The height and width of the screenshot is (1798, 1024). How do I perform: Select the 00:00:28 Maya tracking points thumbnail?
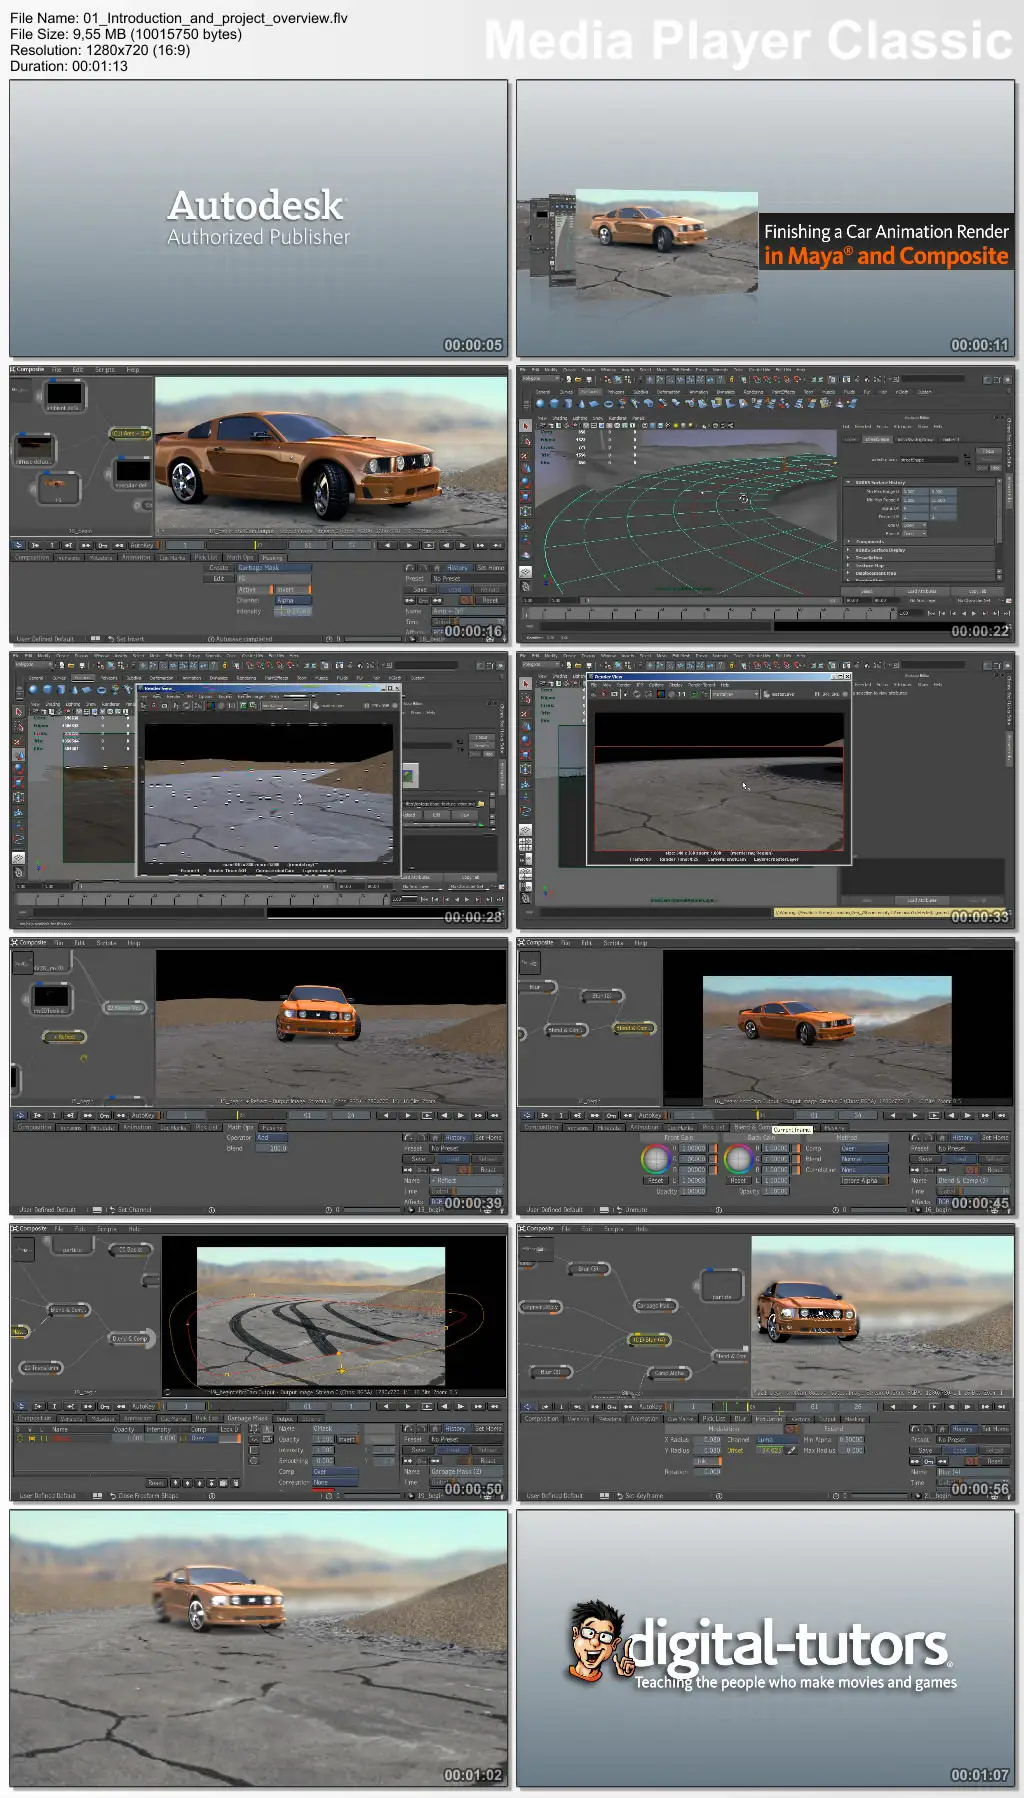tap(259, 790)
